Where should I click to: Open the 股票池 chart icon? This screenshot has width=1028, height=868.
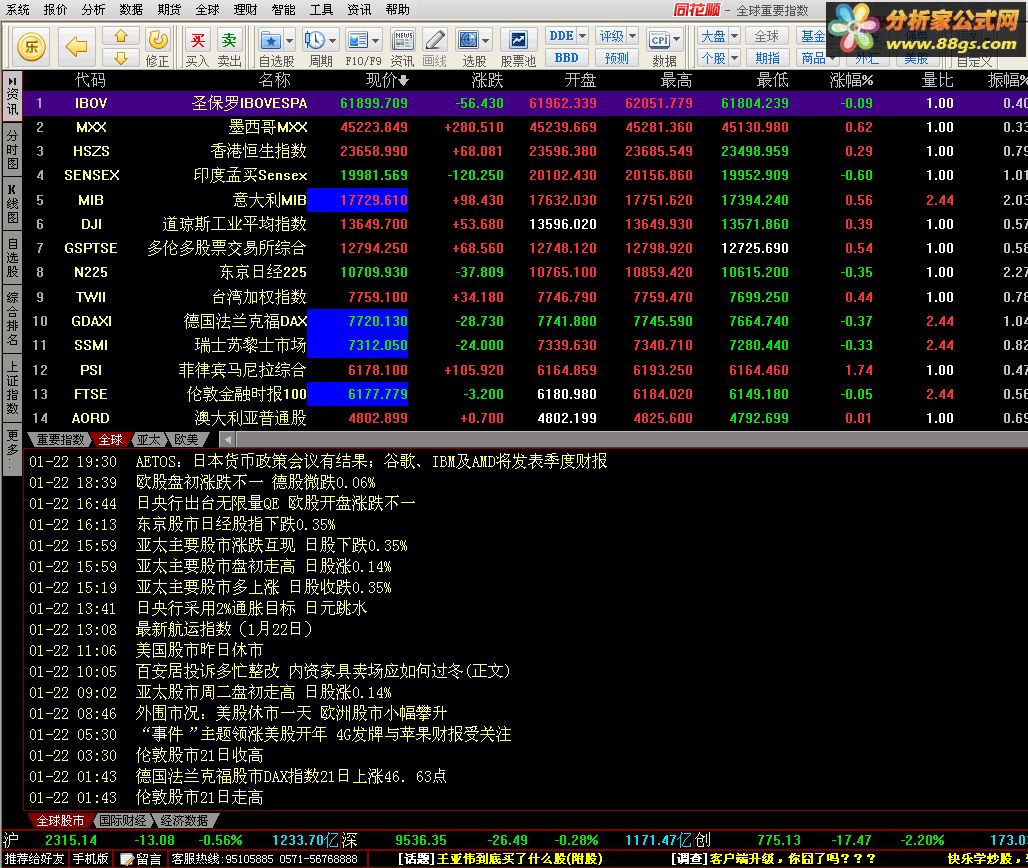(x=518, y=41)
